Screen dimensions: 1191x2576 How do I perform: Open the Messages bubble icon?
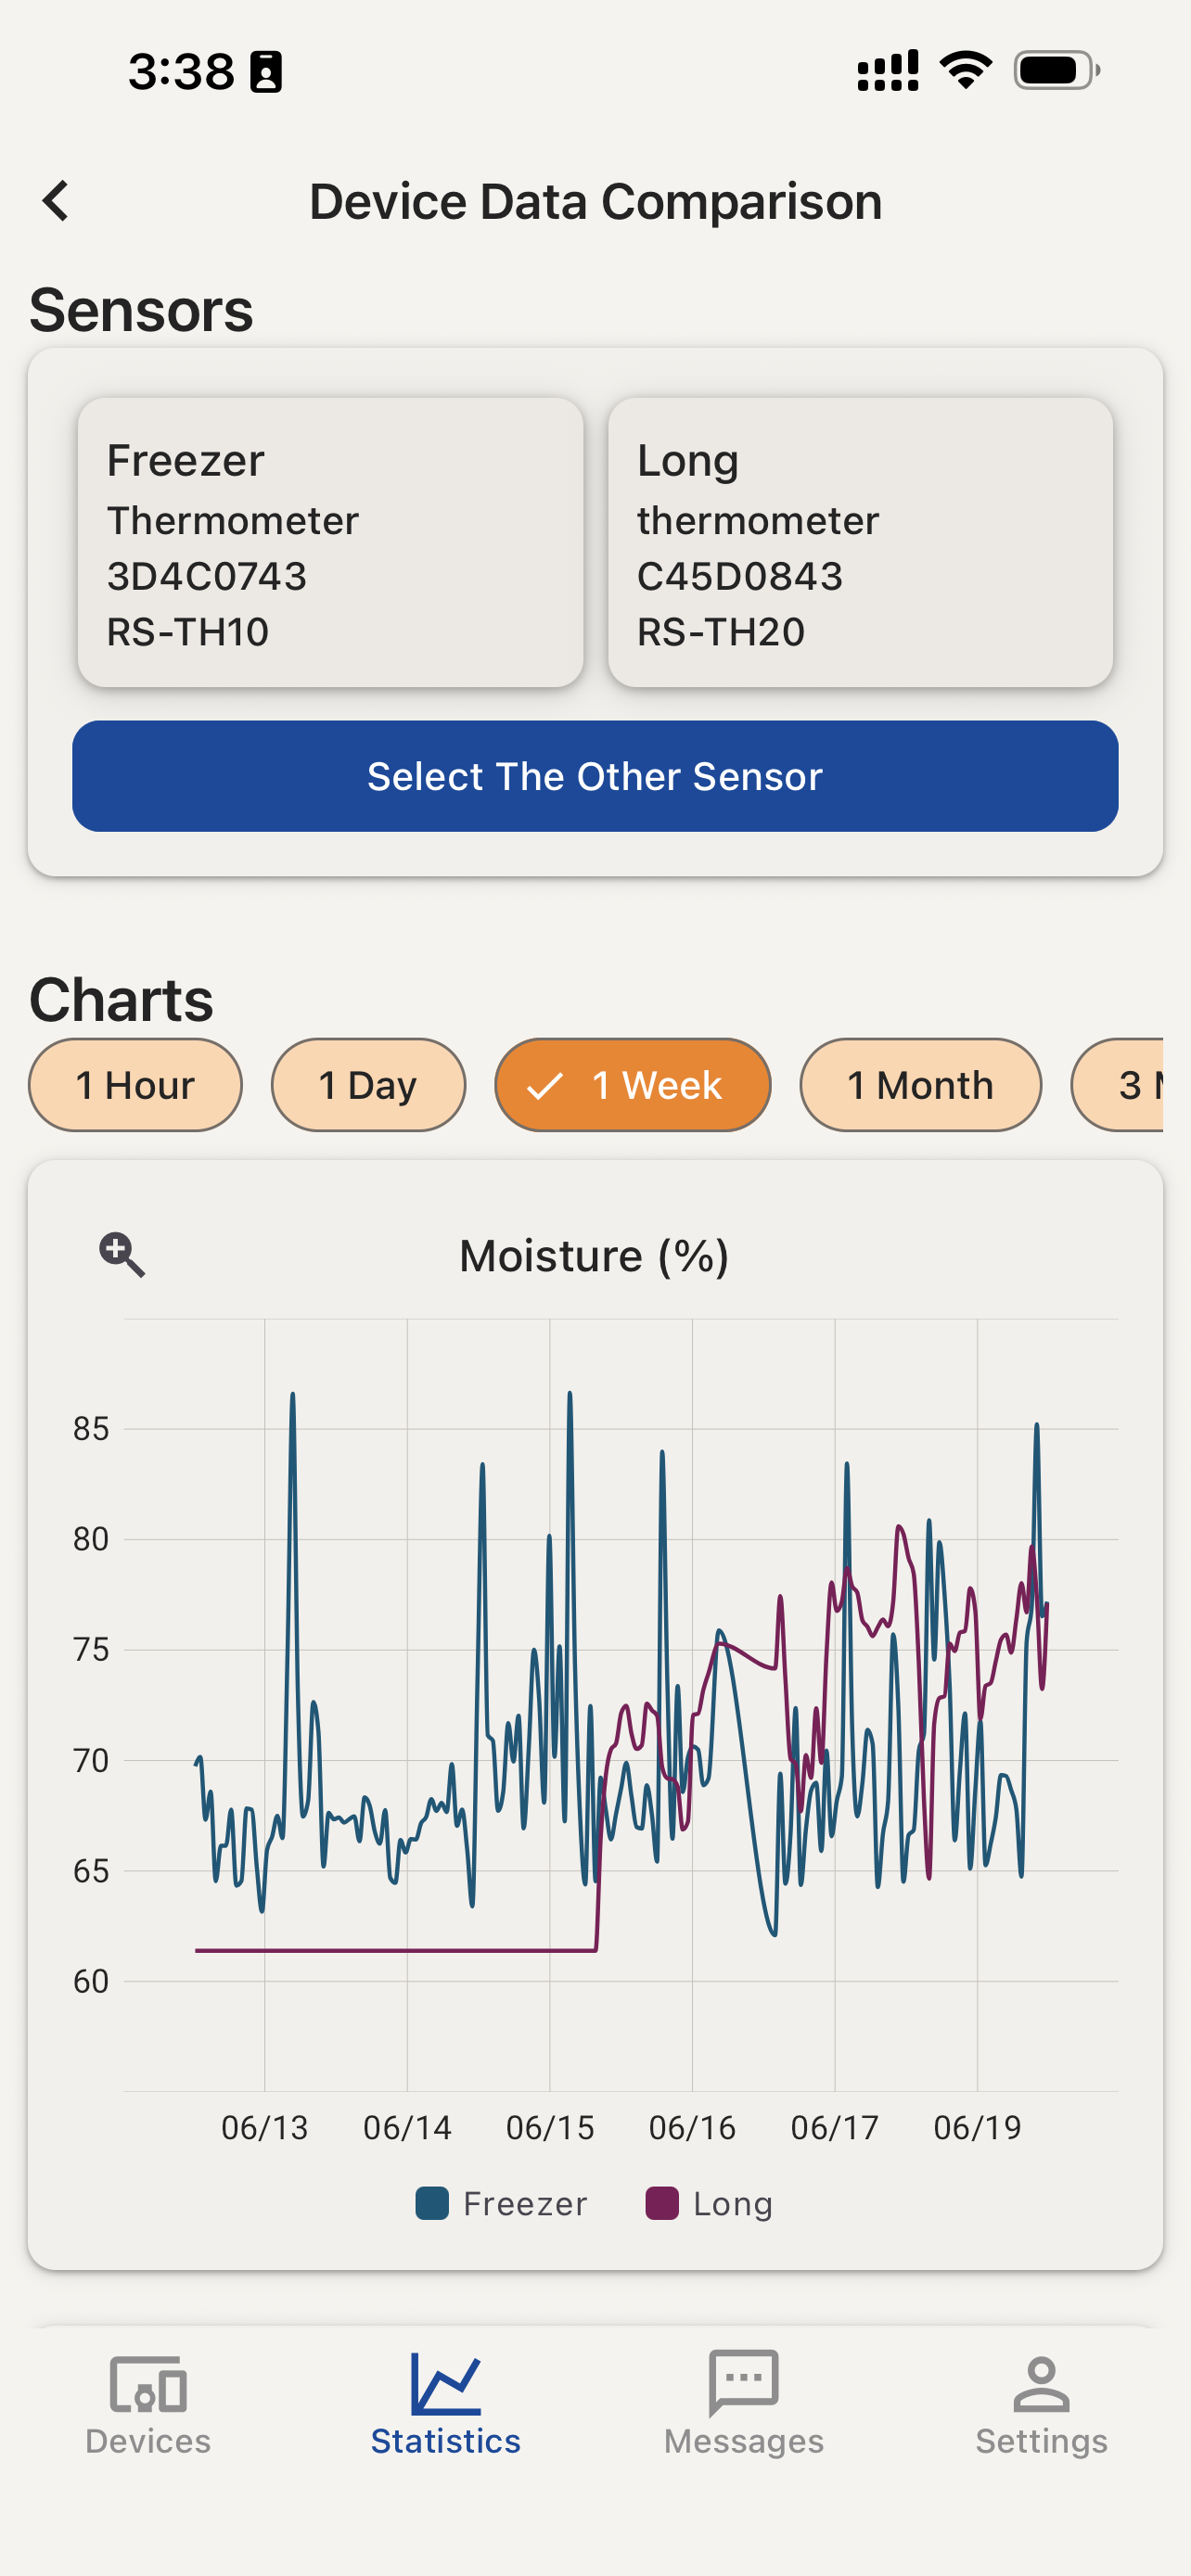click(x=743, y=2383)
